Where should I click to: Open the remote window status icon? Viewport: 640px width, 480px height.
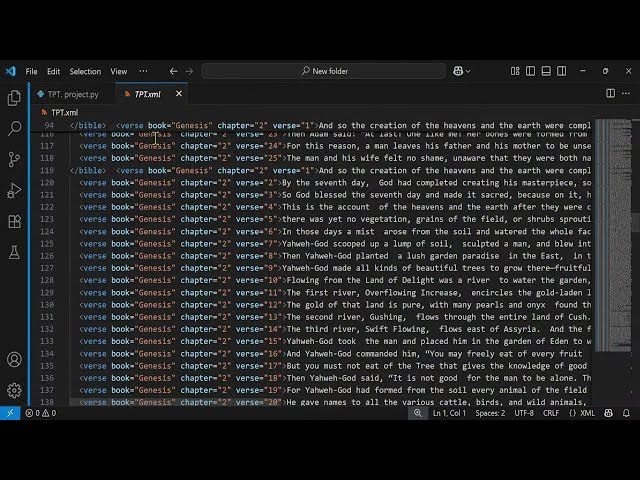pyautogui.click(x=10, y=413)
